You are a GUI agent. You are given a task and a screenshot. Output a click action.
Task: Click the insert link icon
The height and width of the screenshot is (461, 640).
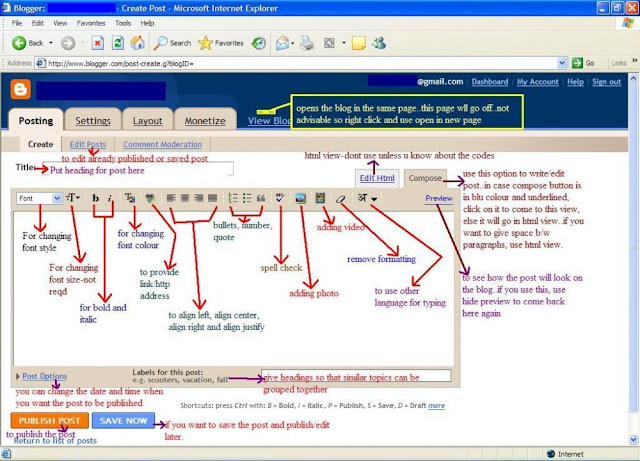(x=150, y=198)
